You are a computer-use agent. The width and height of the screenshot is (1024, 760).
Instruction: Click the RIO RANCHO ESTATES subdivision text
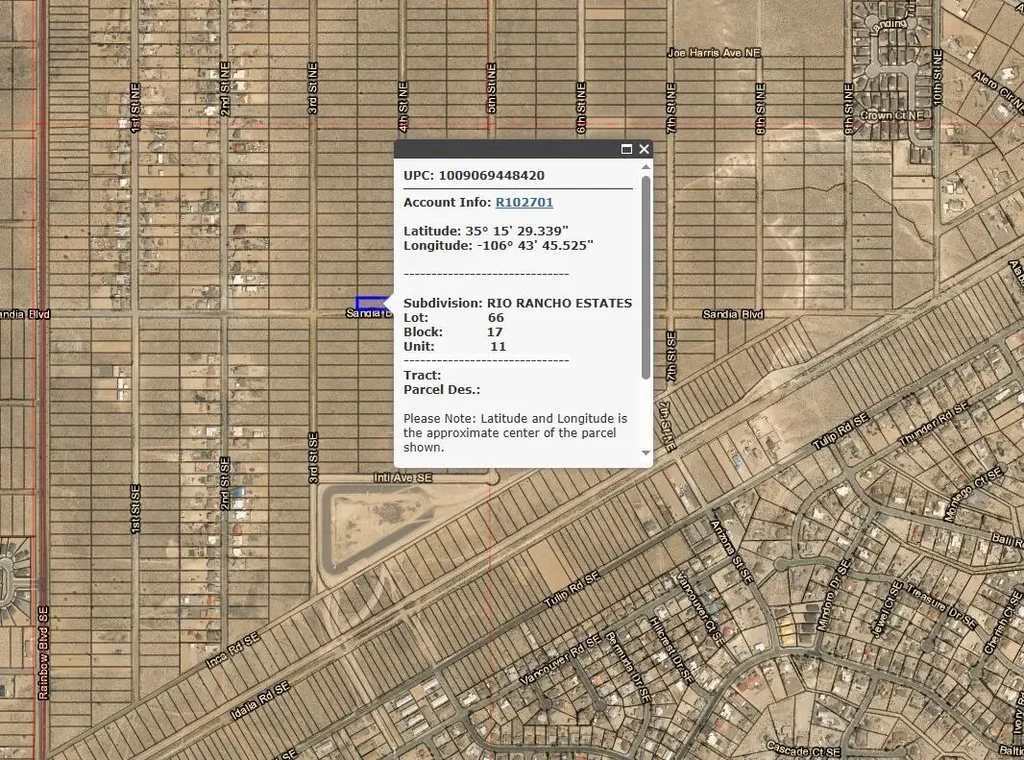559,303
